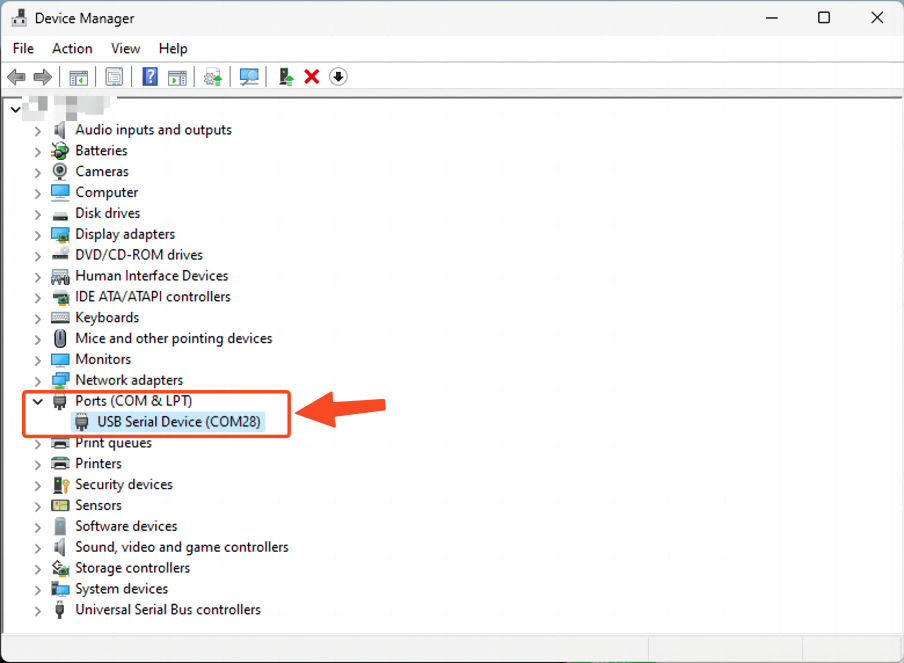Click the Properties toolbar icon
This screenshot has height=663, width=904.
point(114,77)
